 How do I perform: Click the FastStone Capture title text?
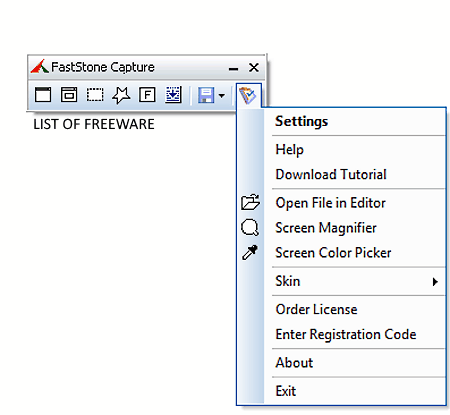pos(103,67)
